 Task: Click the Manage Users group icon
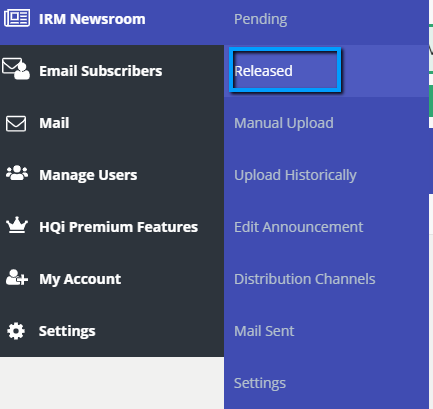point(17,173)
